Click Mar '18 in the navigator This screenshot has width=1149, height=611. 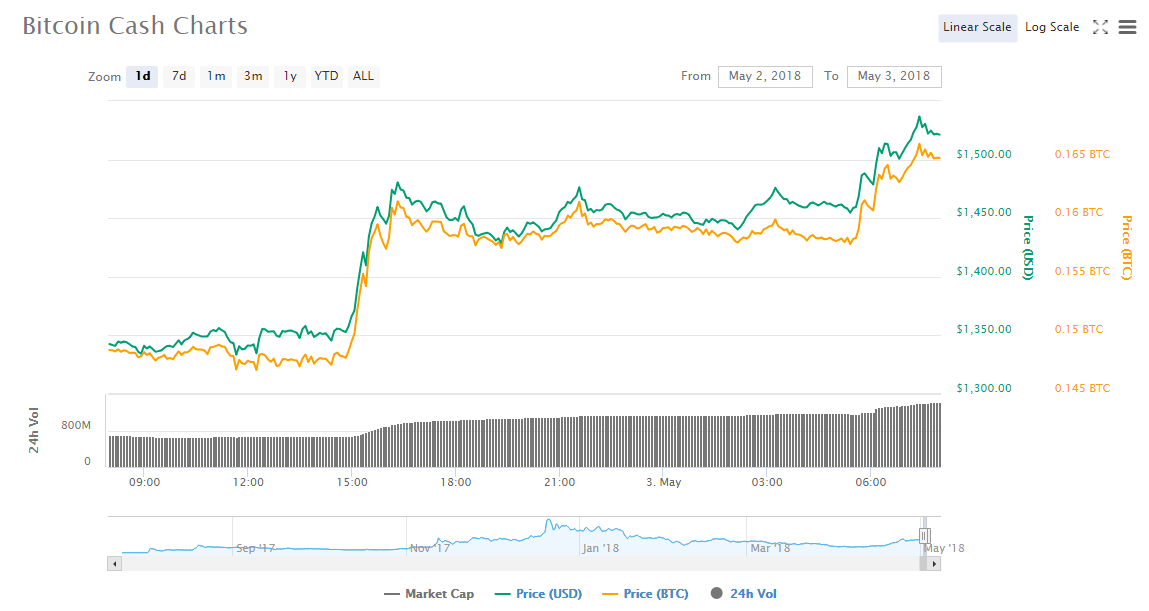click(x=770, y=548)
